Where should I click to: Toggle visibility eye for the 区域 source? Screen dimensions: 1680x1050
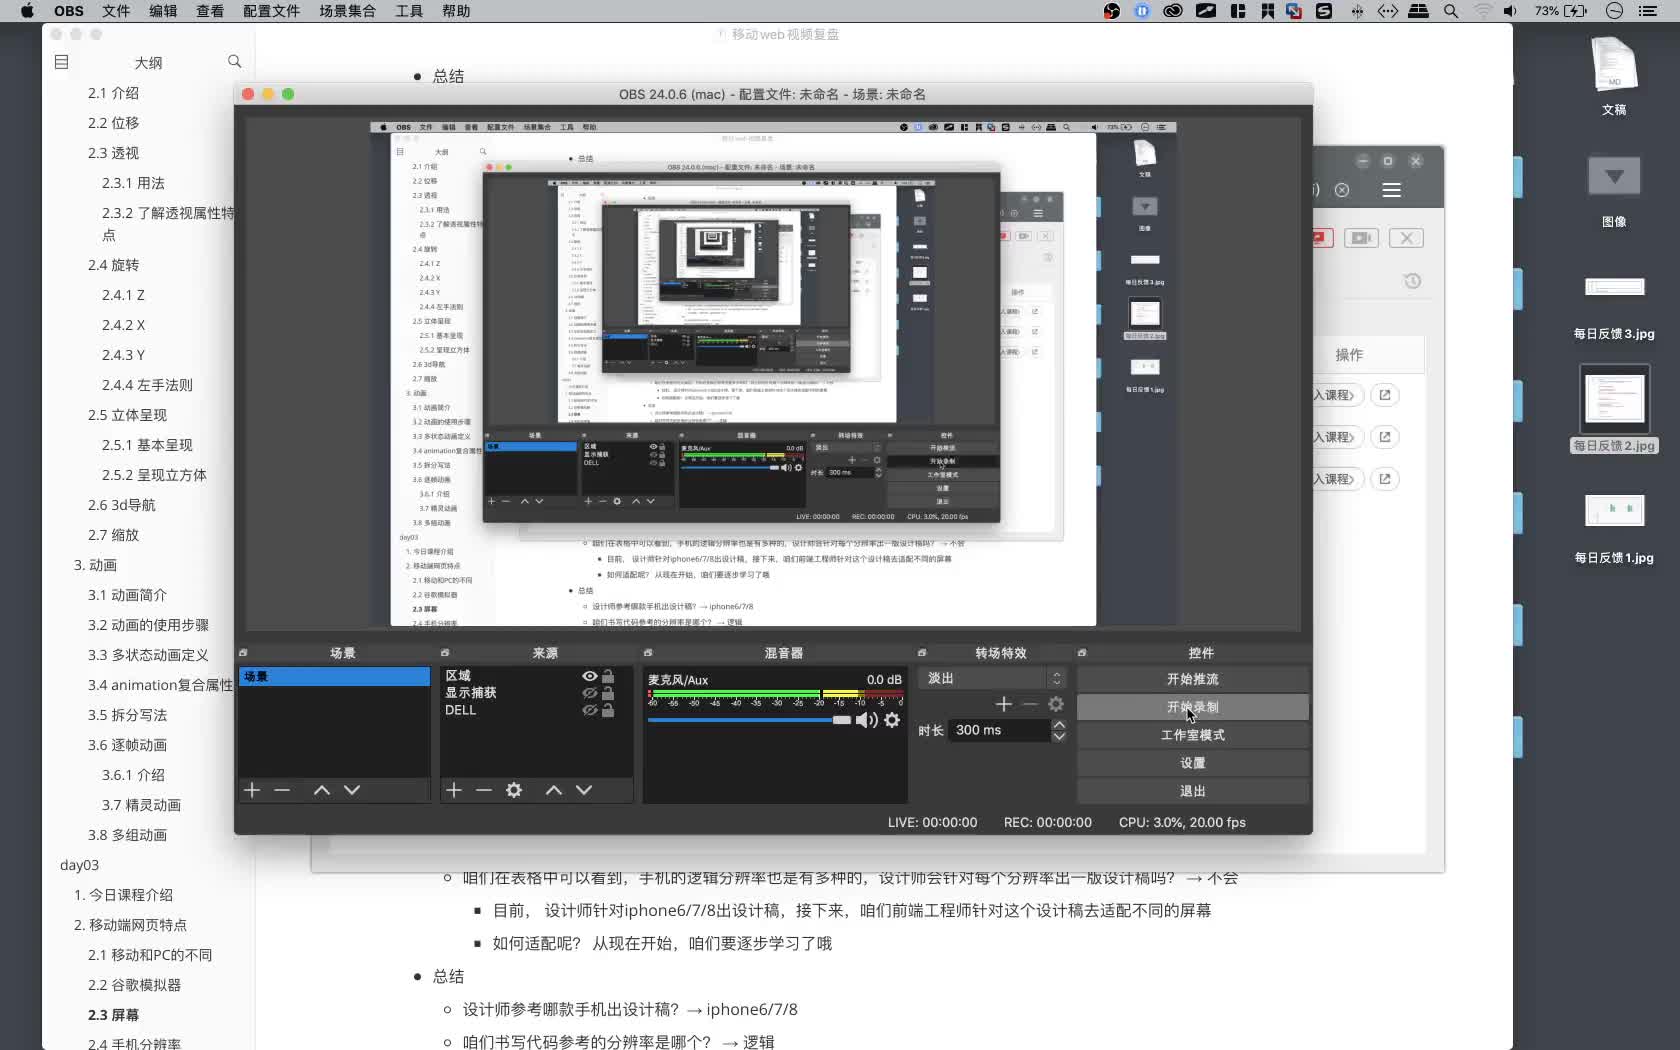click(590, 676)
